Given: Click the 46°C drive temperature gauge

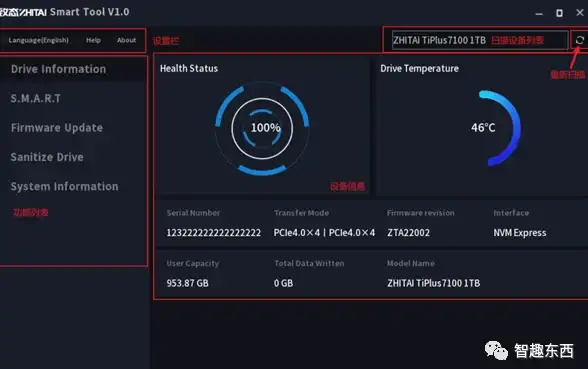Looking at the screenshot, I should (x=495, y=128).
